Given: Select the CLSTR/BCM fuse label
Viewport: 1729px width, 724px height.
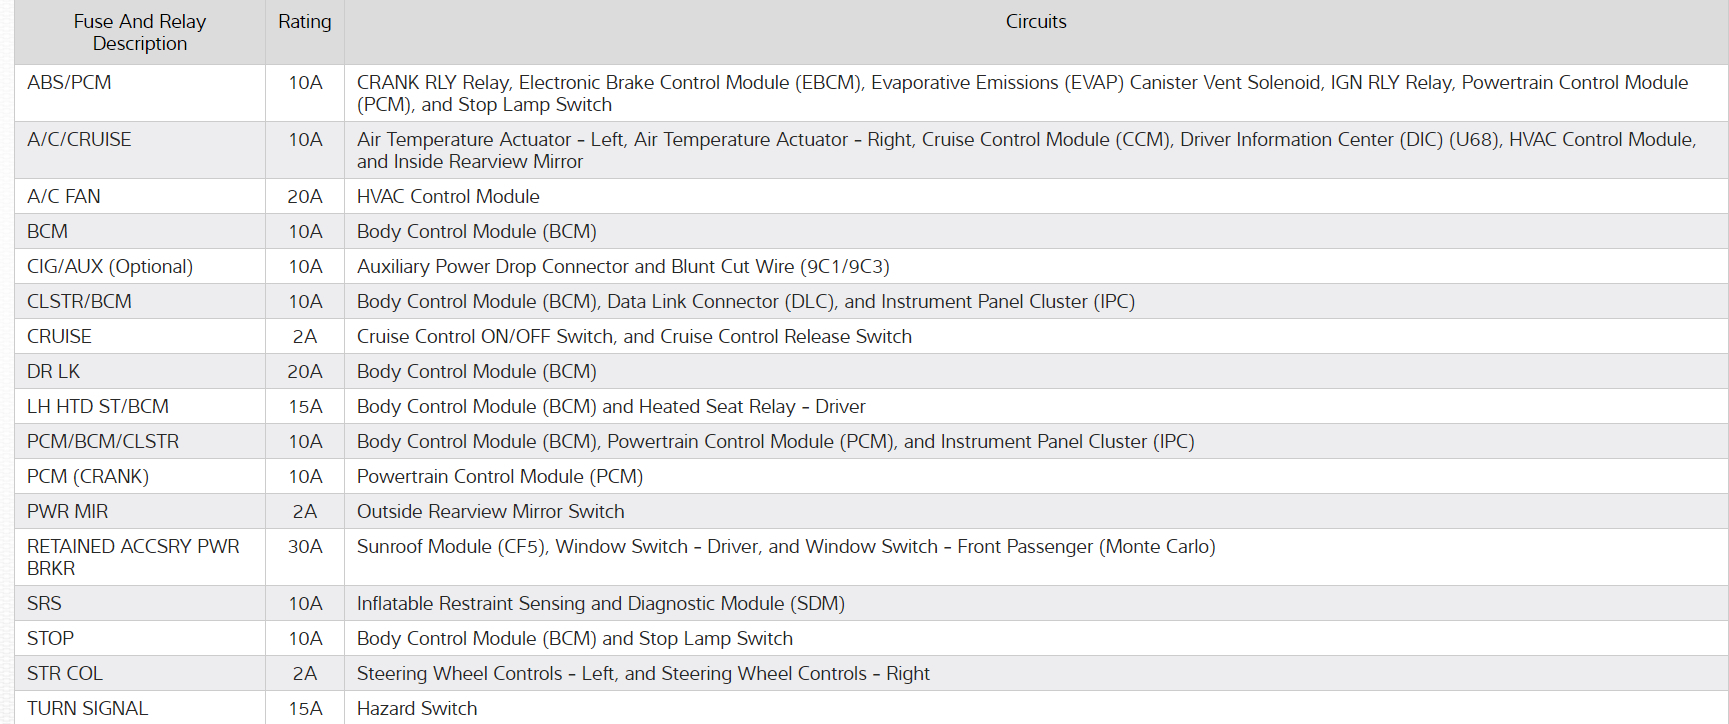Looking at the screenshot, I should 79,302.
